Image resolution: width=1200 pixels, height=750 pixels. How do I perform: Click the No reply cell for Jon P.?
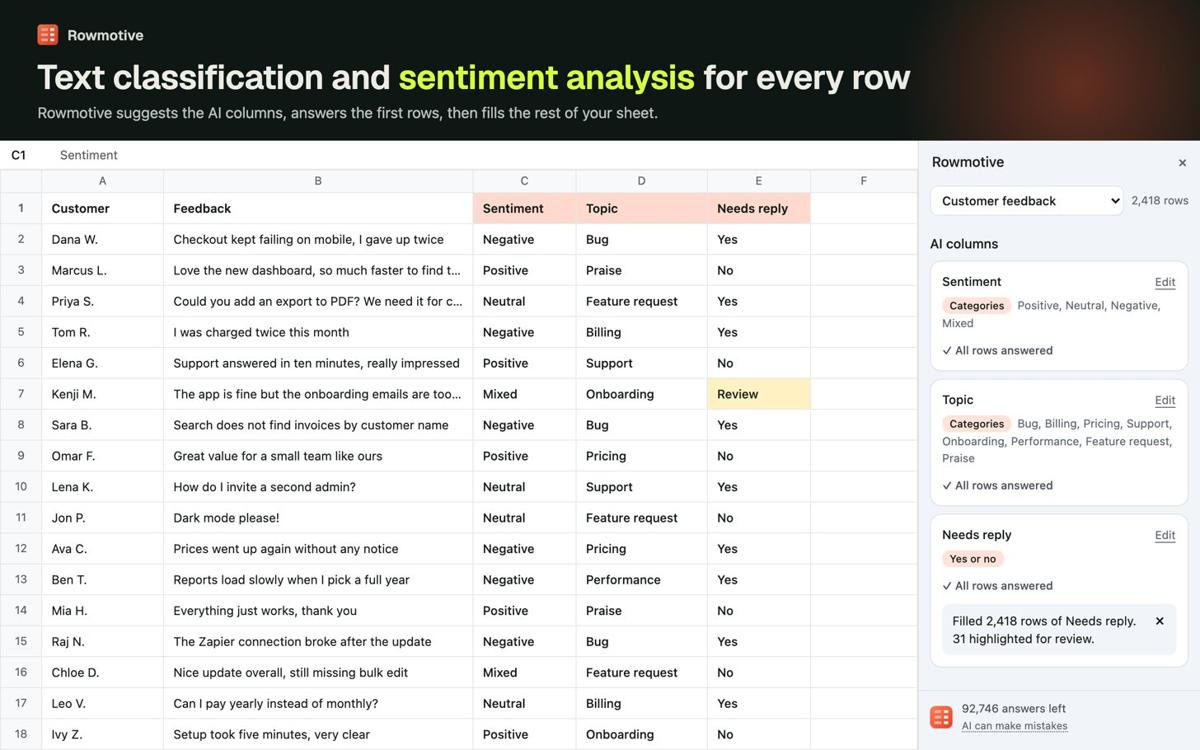coord(758,518)
